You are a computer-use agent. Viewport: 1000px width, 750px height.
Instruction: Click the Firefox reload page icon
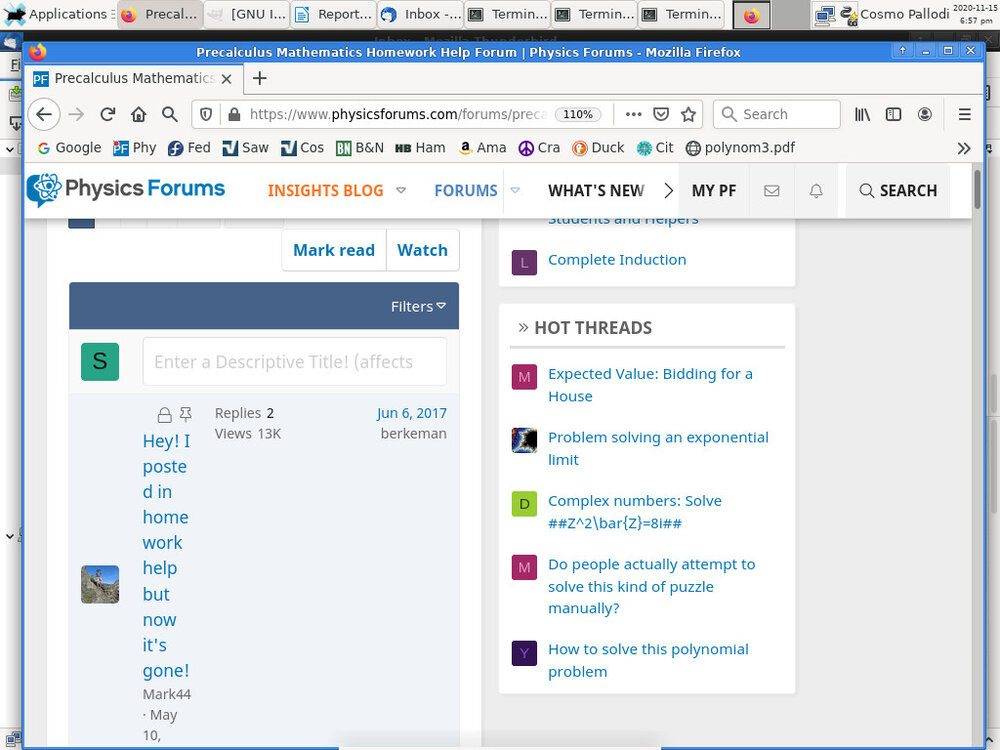click(108, 114)
